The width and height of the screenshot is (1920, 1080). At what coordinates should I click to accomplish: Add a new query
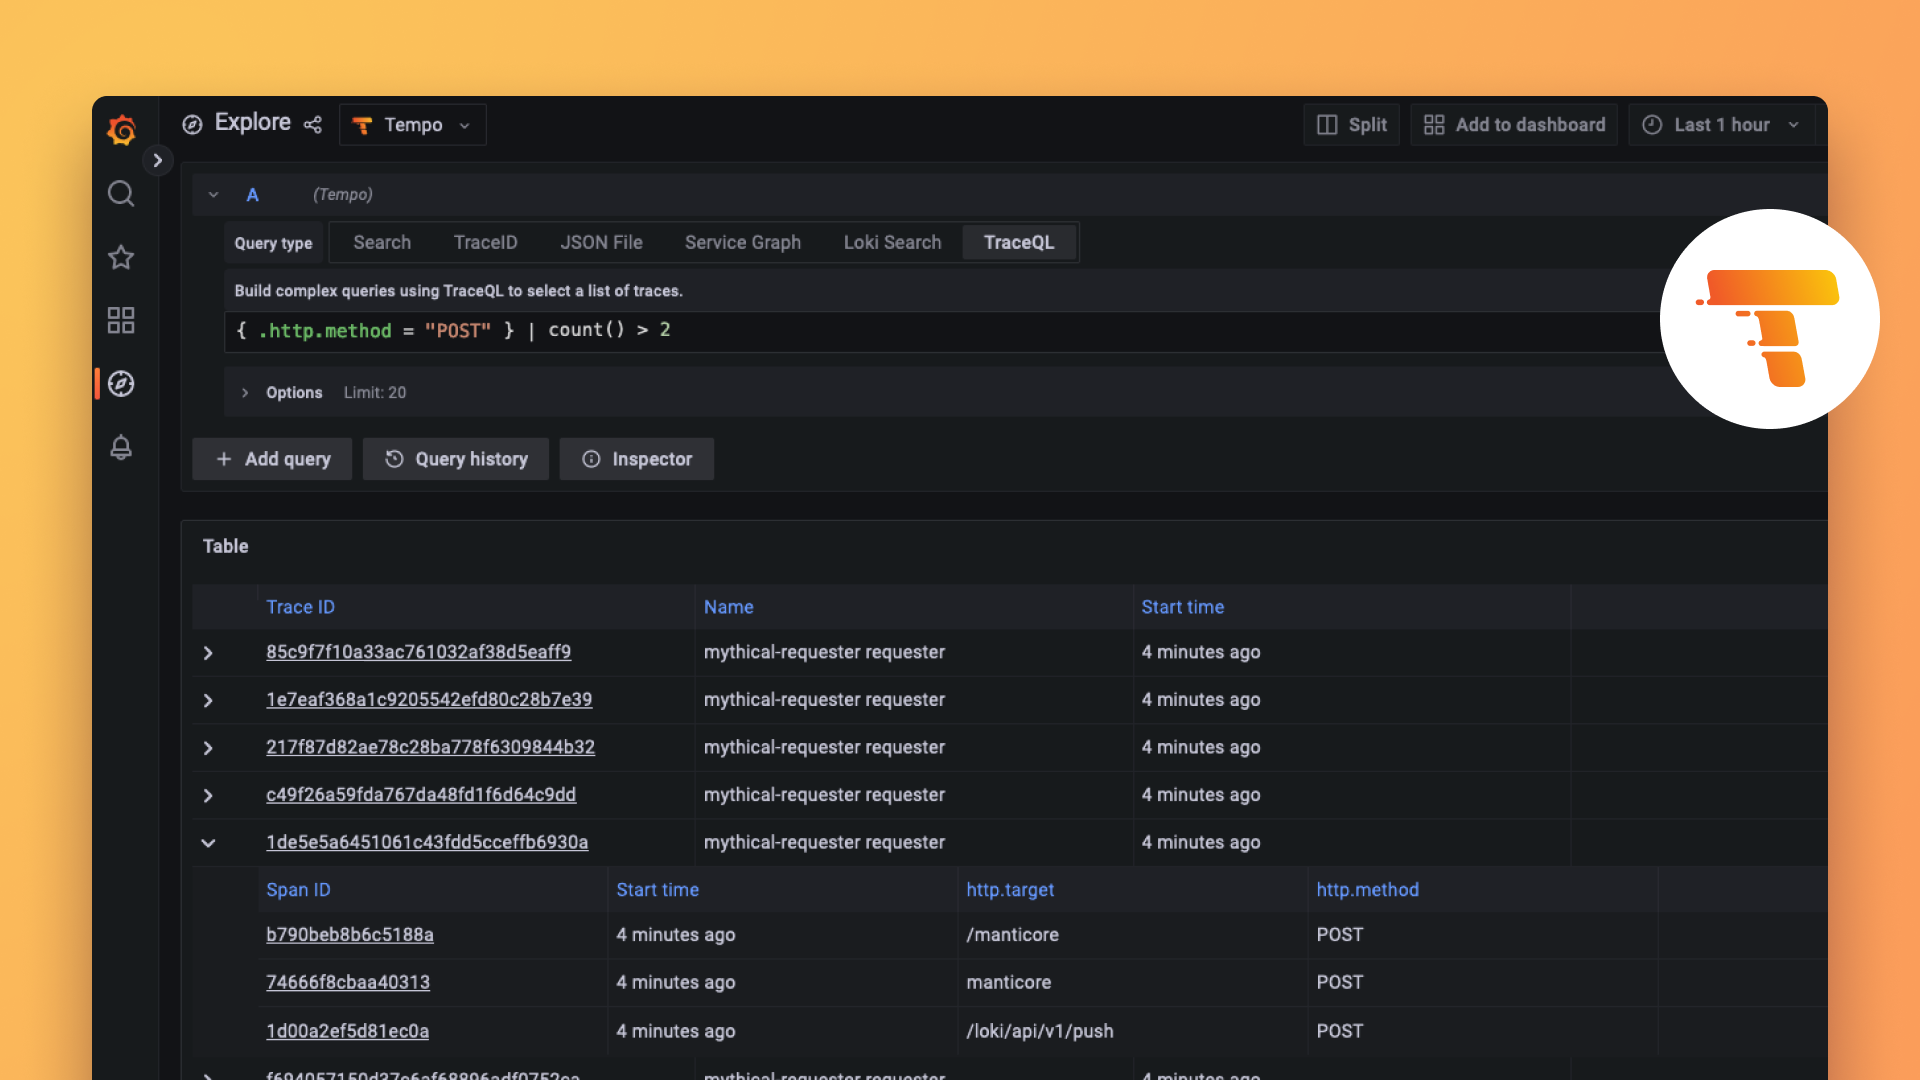[271, 459]
